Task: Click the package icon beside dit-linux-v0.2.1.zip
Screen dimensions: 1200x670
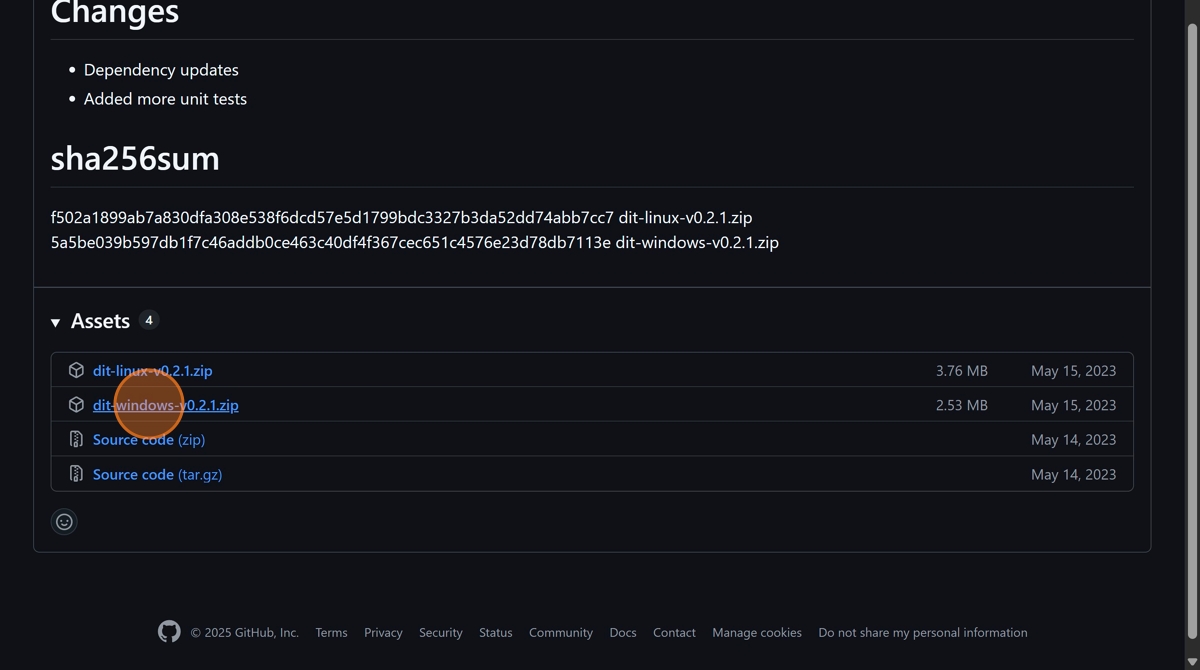Action: pos(76,370)
